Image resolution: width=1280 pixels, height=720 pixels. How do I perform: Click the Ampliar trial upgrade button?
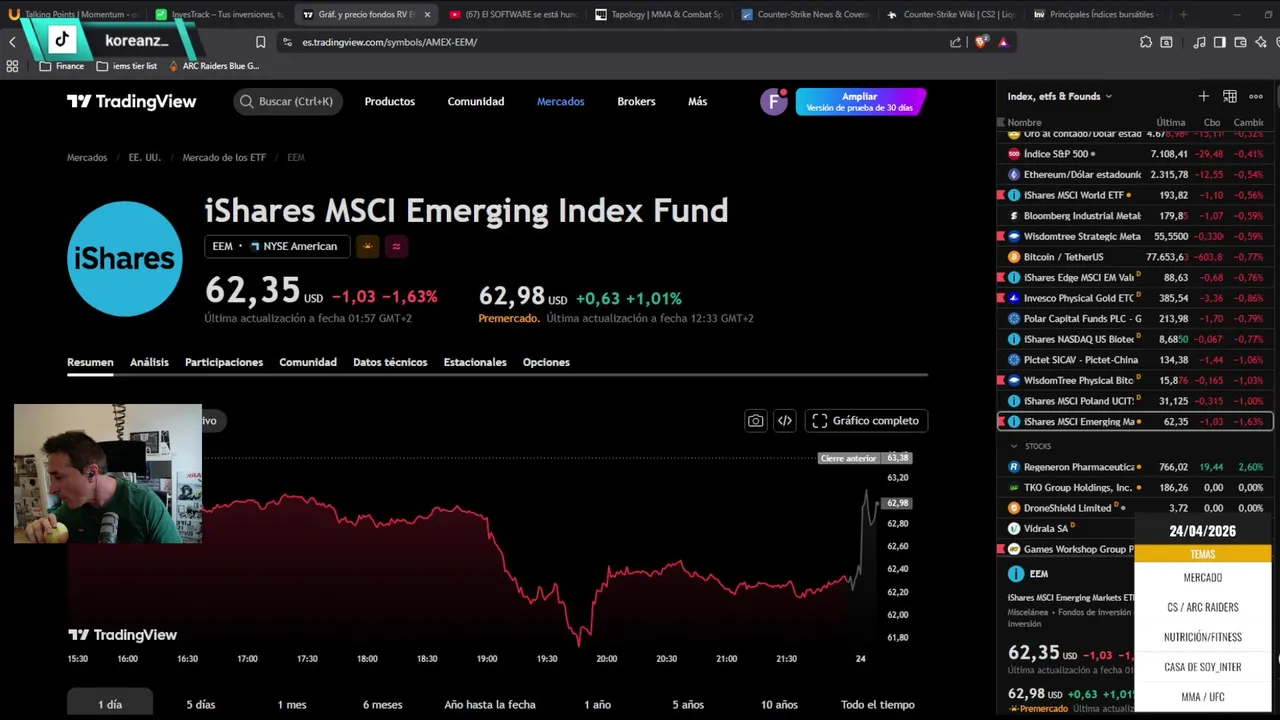tap(860, 102)
